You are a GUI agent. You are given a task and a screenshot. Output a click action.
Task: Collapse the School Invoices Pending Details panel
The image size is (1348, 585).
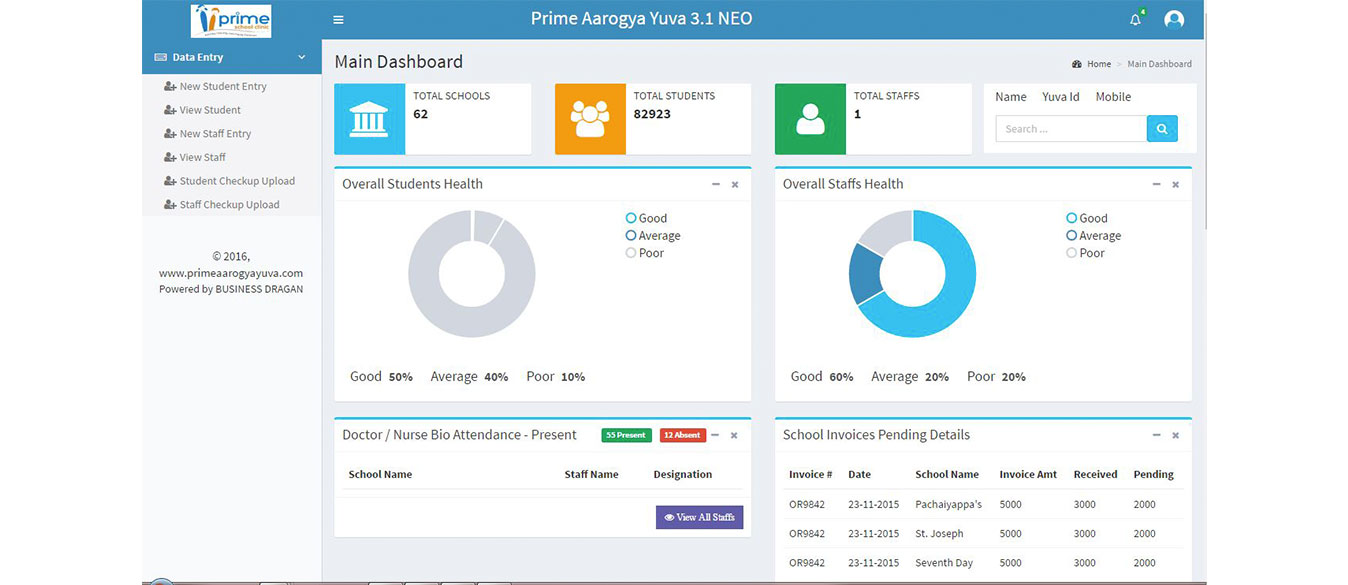(1156, 435)
